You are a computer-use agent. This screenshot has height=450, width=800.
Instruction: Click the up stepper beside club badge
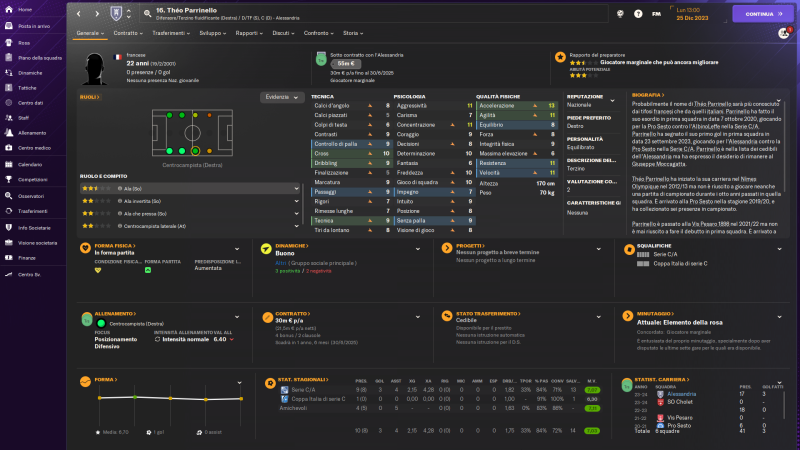pyautogui.click(x=129, y=11)
